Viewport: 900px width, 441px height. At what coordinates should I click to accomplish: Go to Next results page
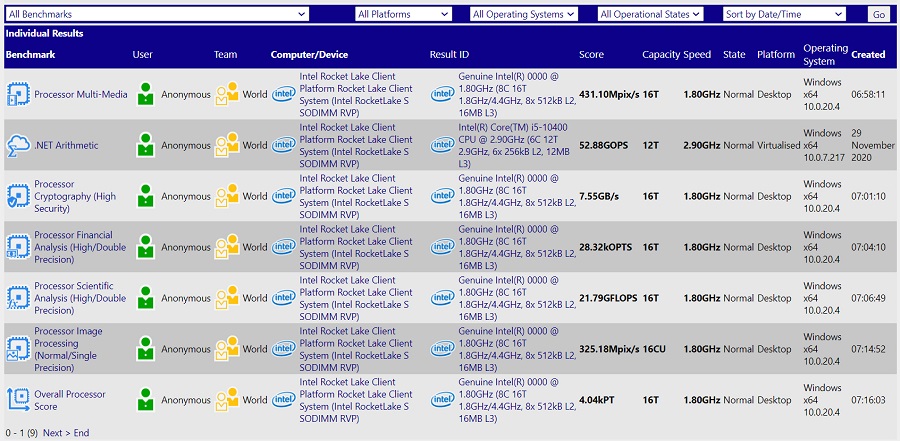point(55,432)
